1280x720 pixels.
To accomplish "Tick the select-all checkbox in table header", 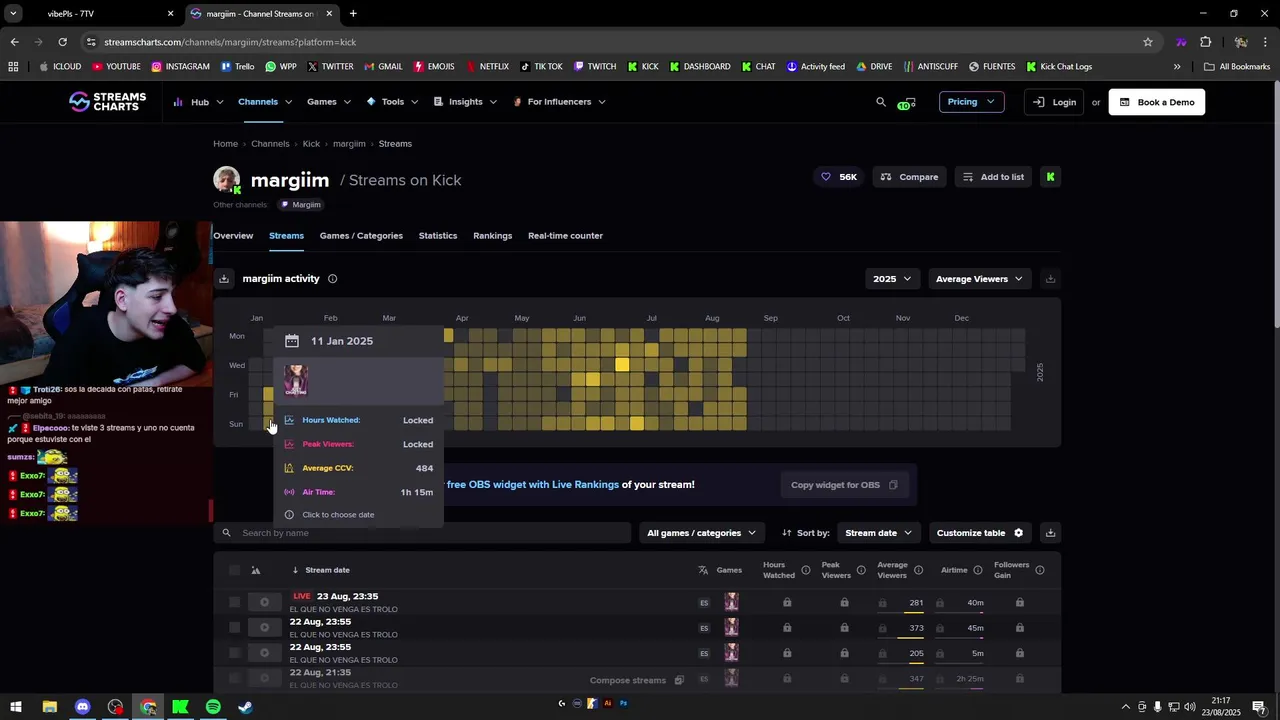I will (x=234, y=570).
